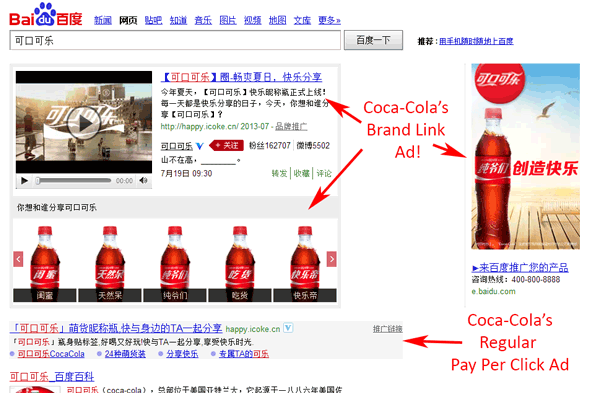The image size is (600, 393).
Task: Click the play button below the video
Action: 24,181
